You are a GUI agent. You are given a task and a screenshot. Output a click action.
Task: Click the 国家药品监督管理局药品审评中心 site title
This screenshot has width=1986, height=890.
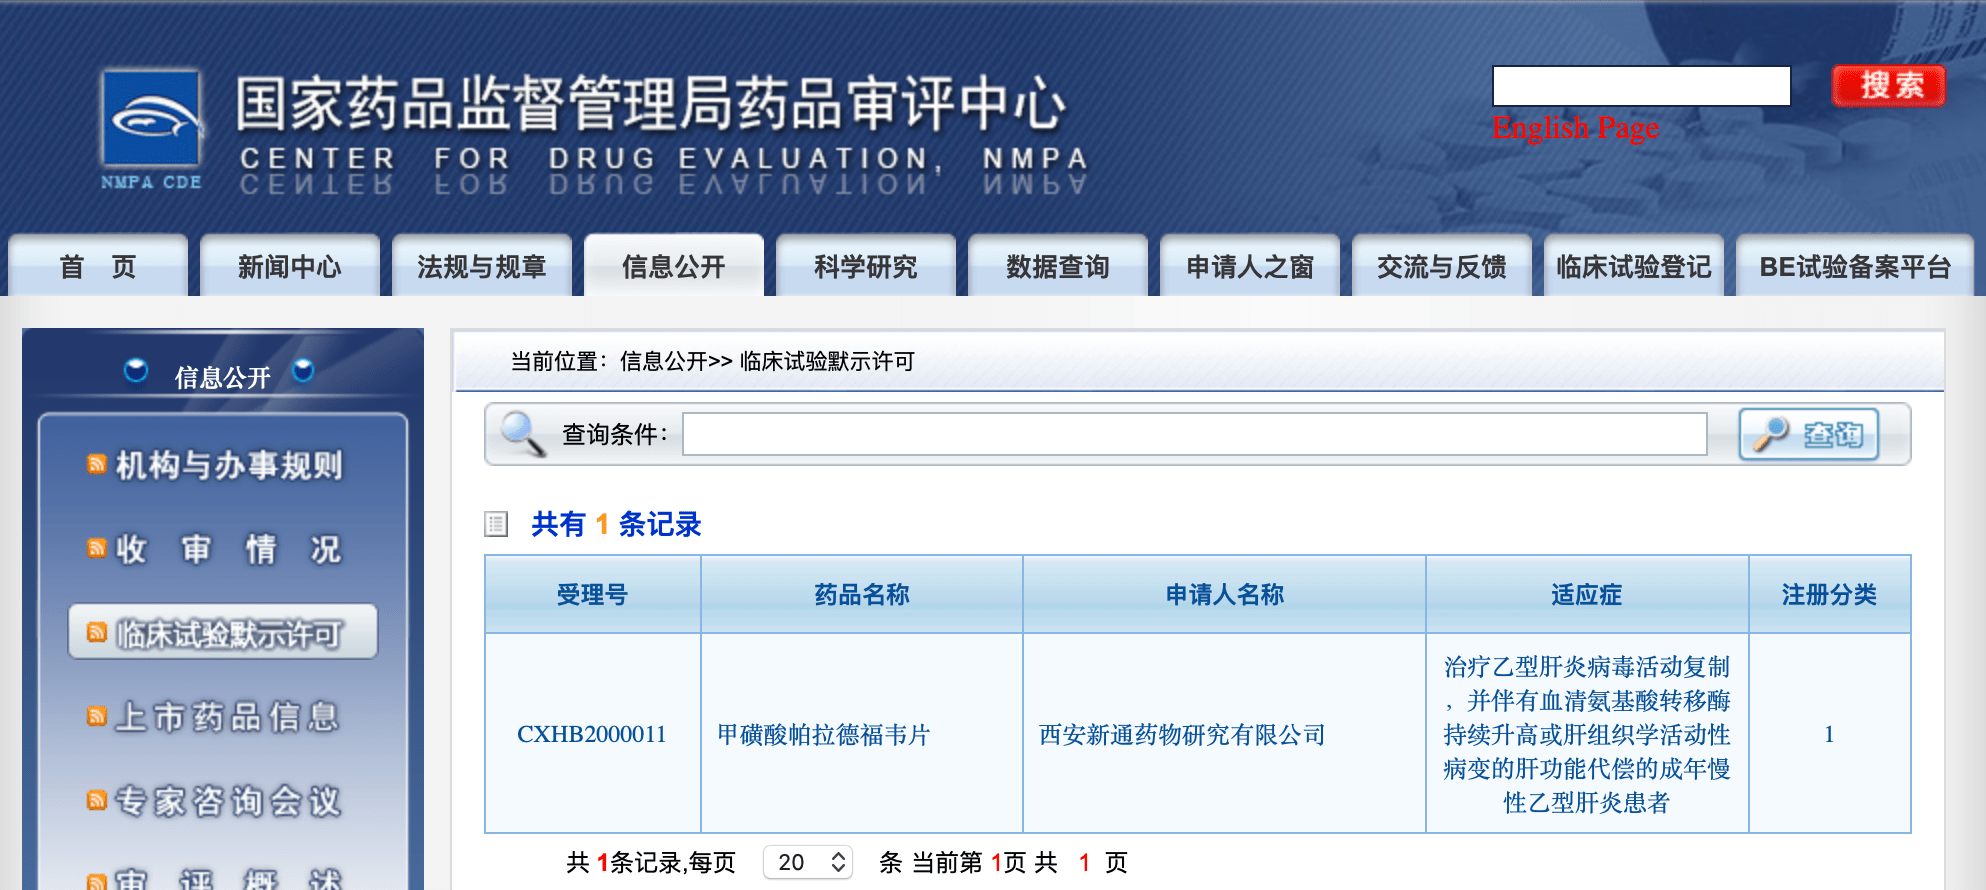[651, 104]
